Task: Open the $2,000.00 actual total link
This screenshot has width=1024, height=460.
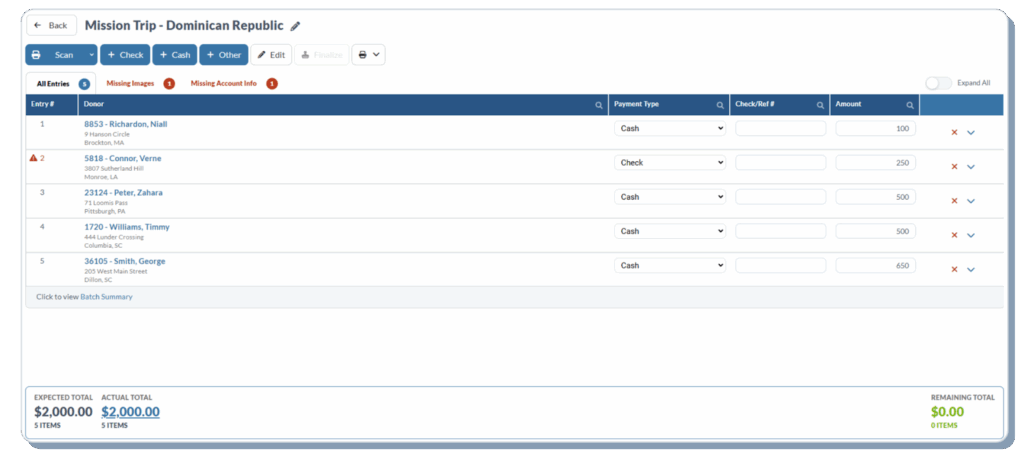Action: pyautogui.click(x=131, y=412)
